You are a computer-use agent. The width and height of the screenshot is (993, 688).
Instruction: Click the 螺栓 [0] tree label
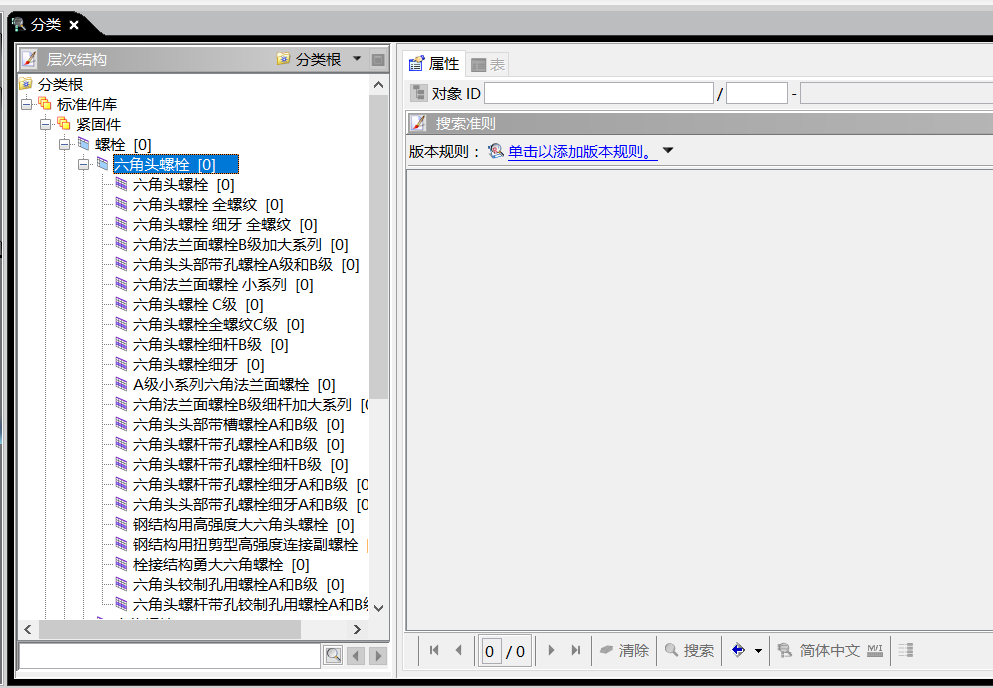click(123, 145)
